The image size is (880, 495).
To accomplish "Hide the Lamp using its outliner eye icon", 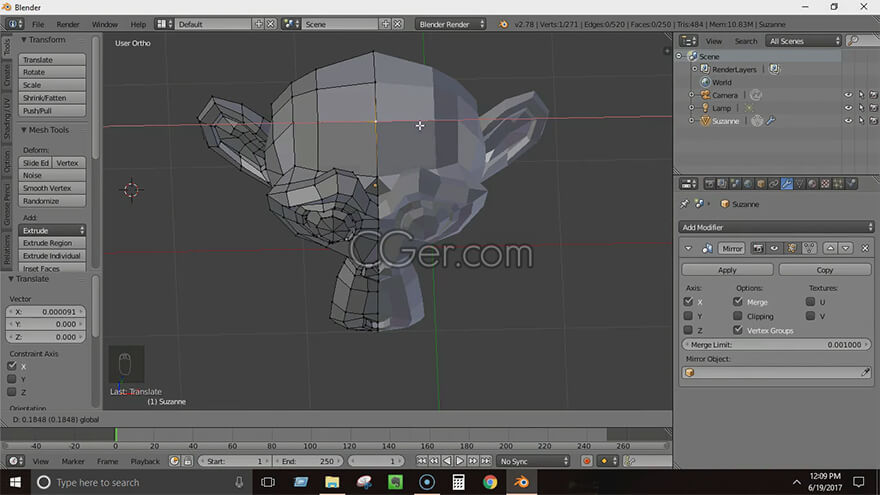I will (848, 108).
